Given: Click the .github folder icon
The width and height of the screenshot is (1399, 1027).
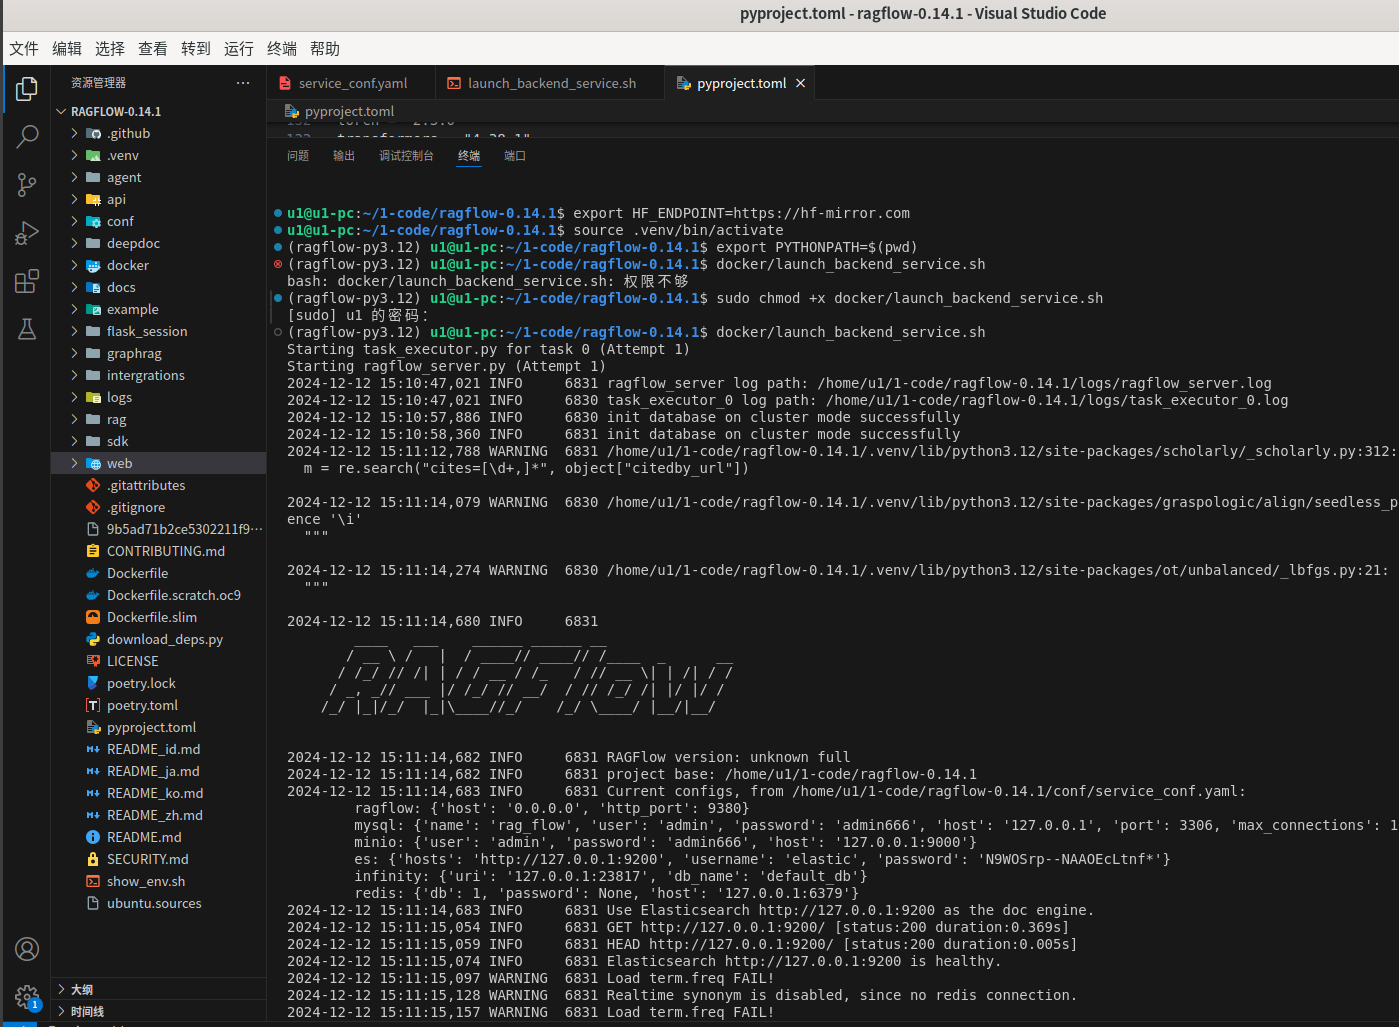Looking at the screenshot, I should tap(93, 133).
